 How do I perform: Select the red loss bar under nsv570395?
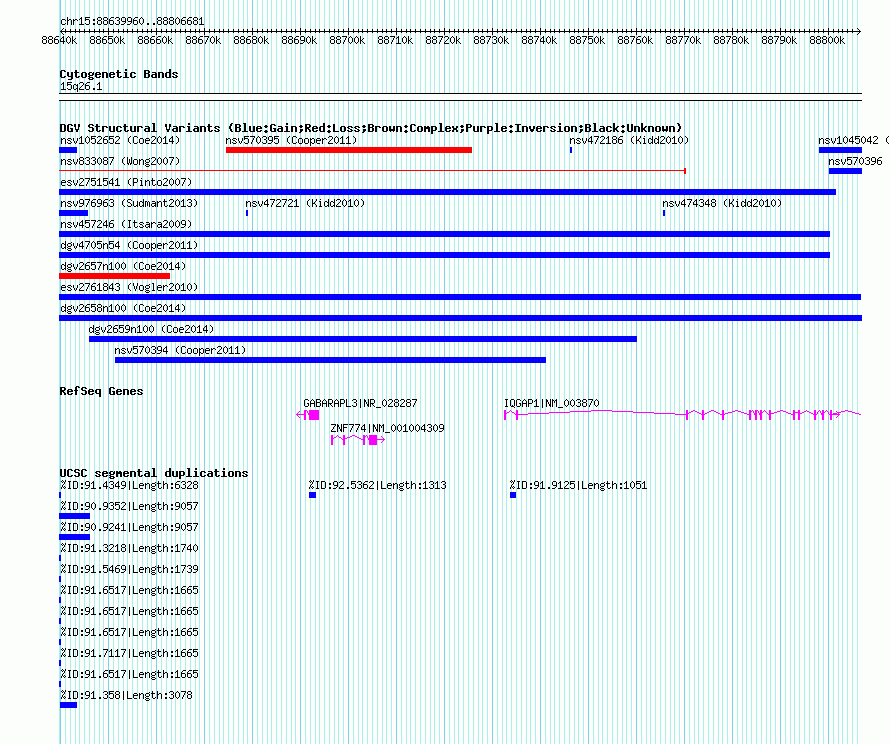click(x=349, y=150)
